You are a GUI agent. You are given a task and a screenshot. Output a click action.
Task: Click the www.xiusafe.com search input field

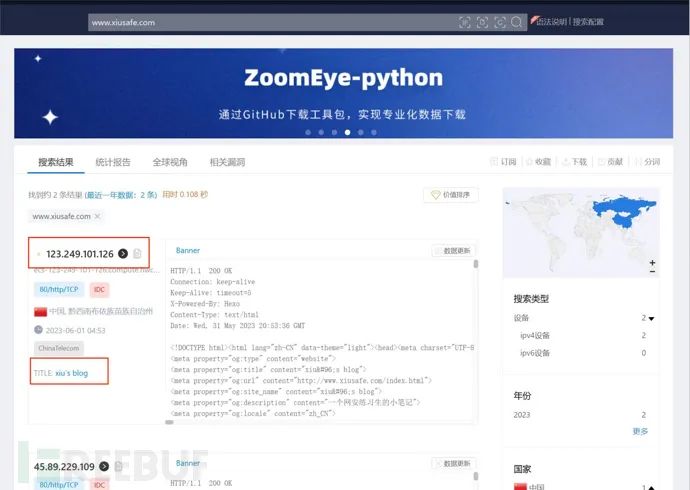pyautogui.click(x=270, y=21)
